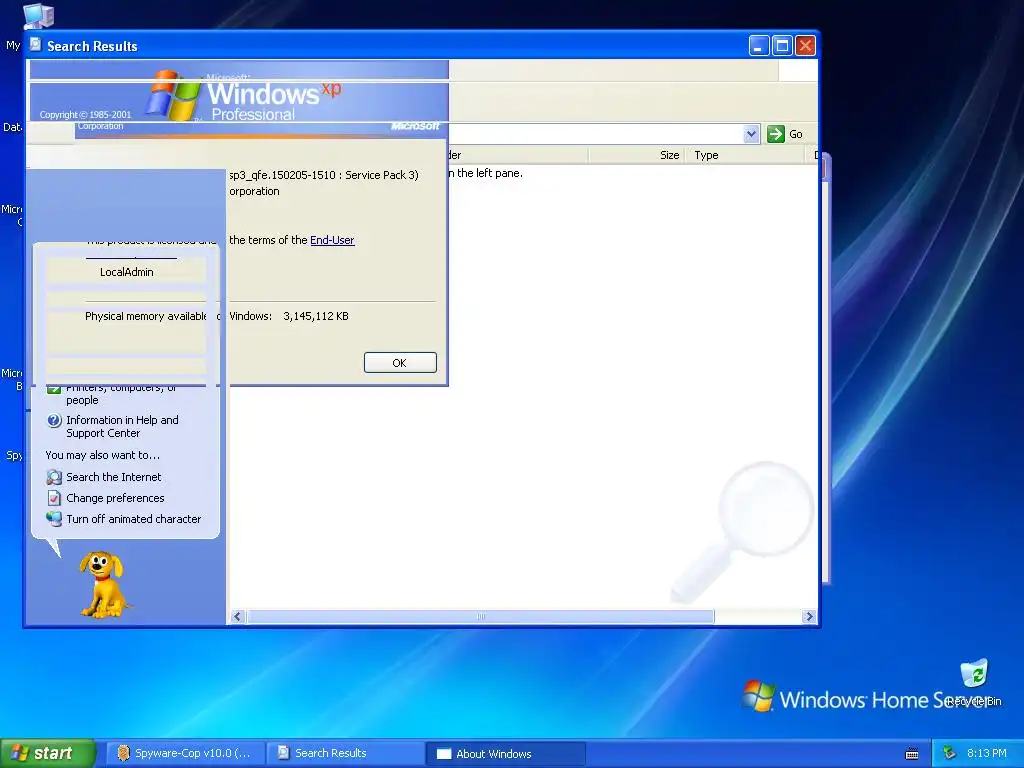This screenshot has height=768, width=1024.
Task: Click the Help and Support question mark icon
Action: click(54, 421)
